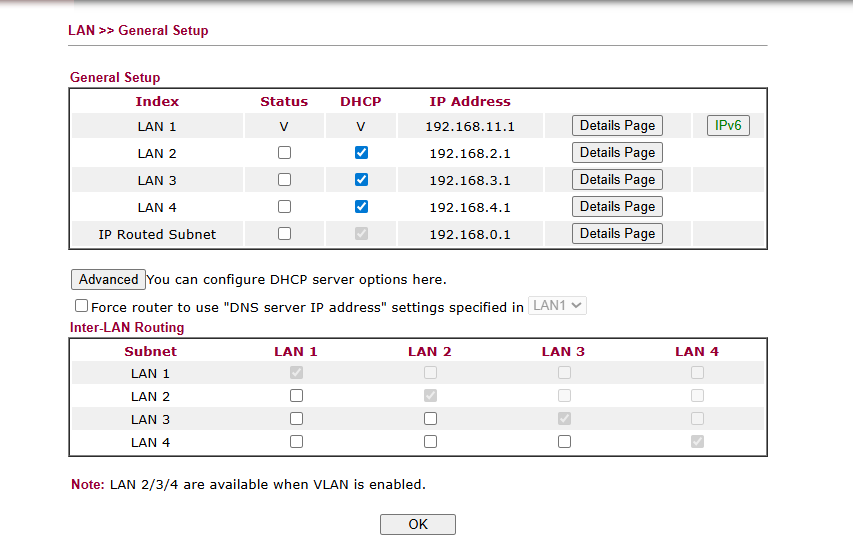Uncheck DHCP for LAN 3
This screenshot has width=853, height=559.
(361, 179)
